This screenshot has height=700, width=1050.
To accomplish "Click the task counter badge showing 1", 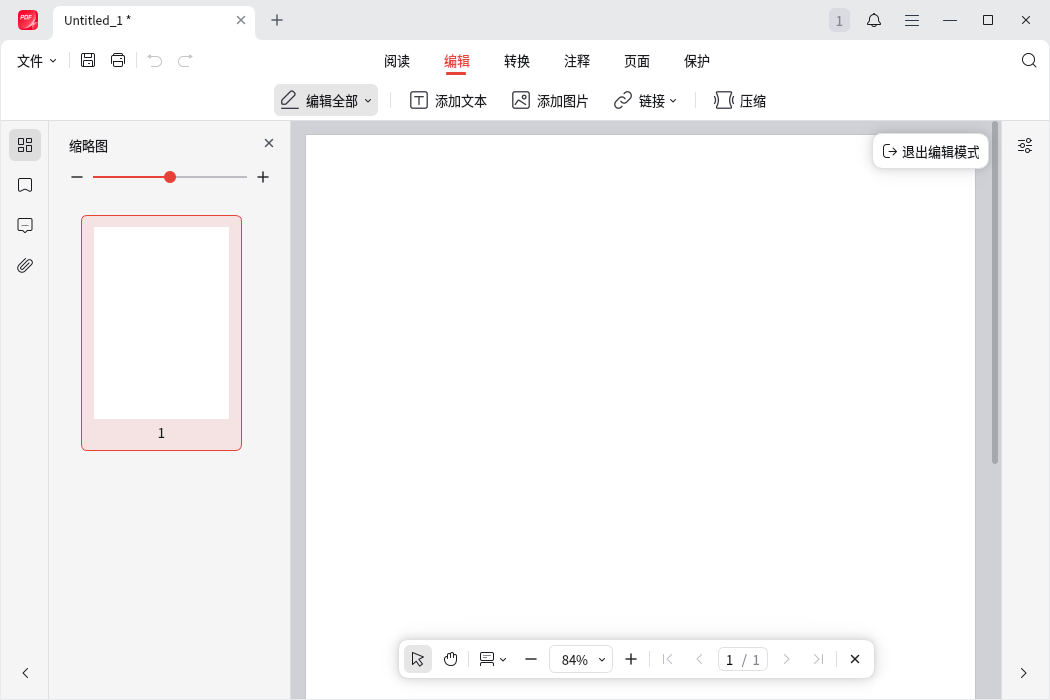I will tap(839, 20).
